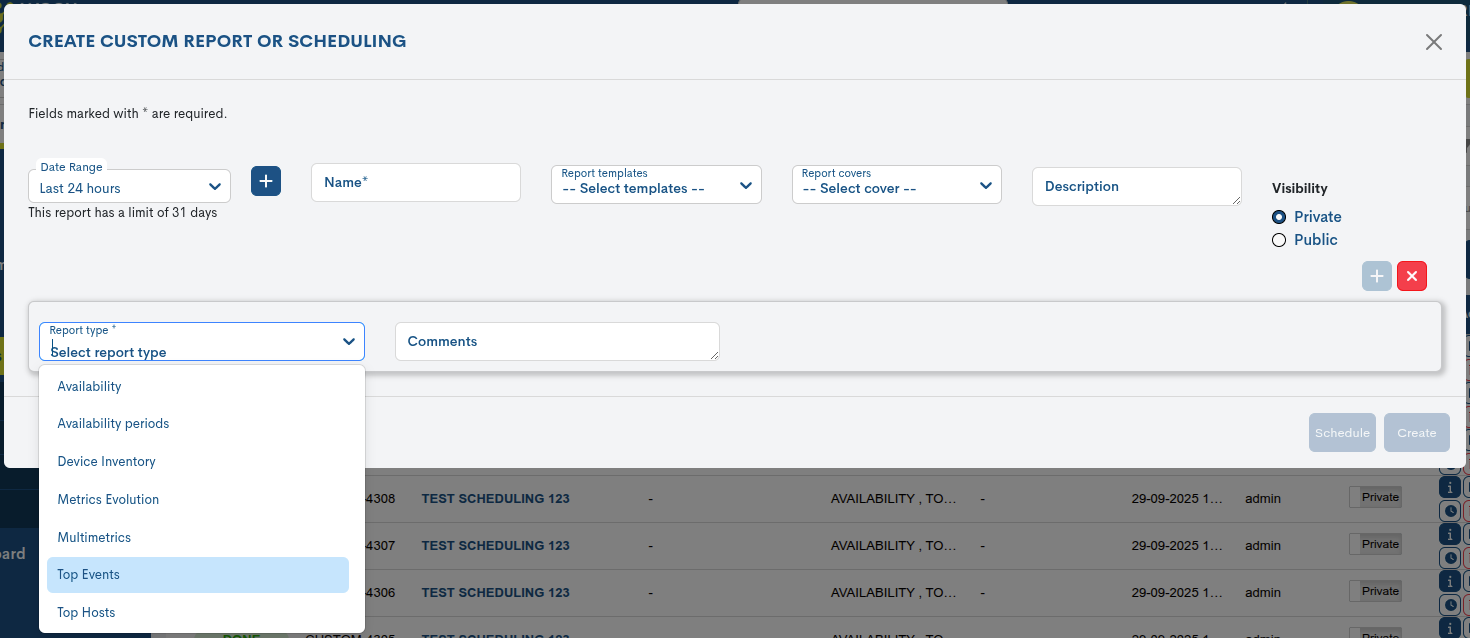The image size is (1470, 638).
Task: Select the Private visibility radio button
Action: coord(1279,217)
